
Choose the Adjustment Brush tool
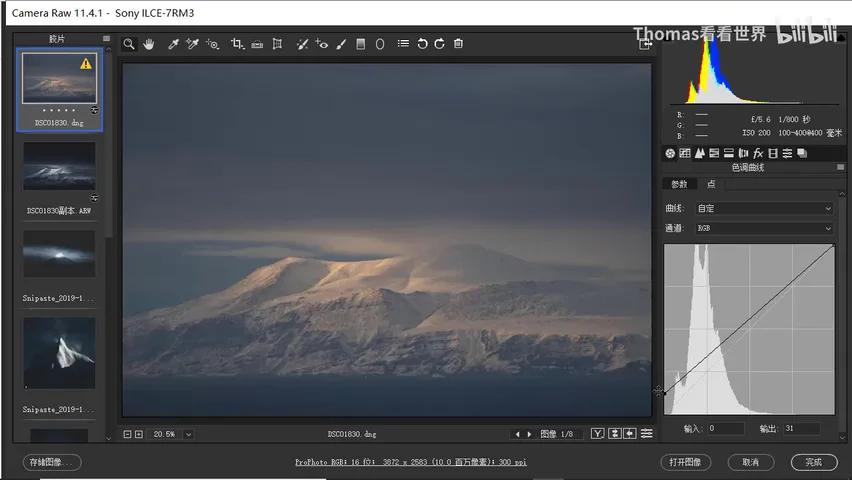click(341, 44)
